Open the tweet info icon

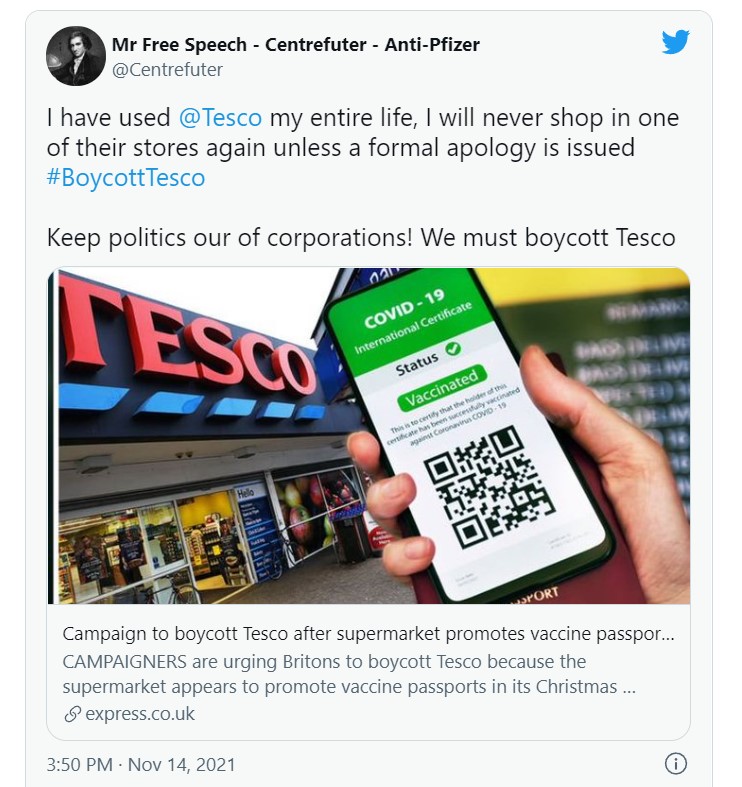676,763
